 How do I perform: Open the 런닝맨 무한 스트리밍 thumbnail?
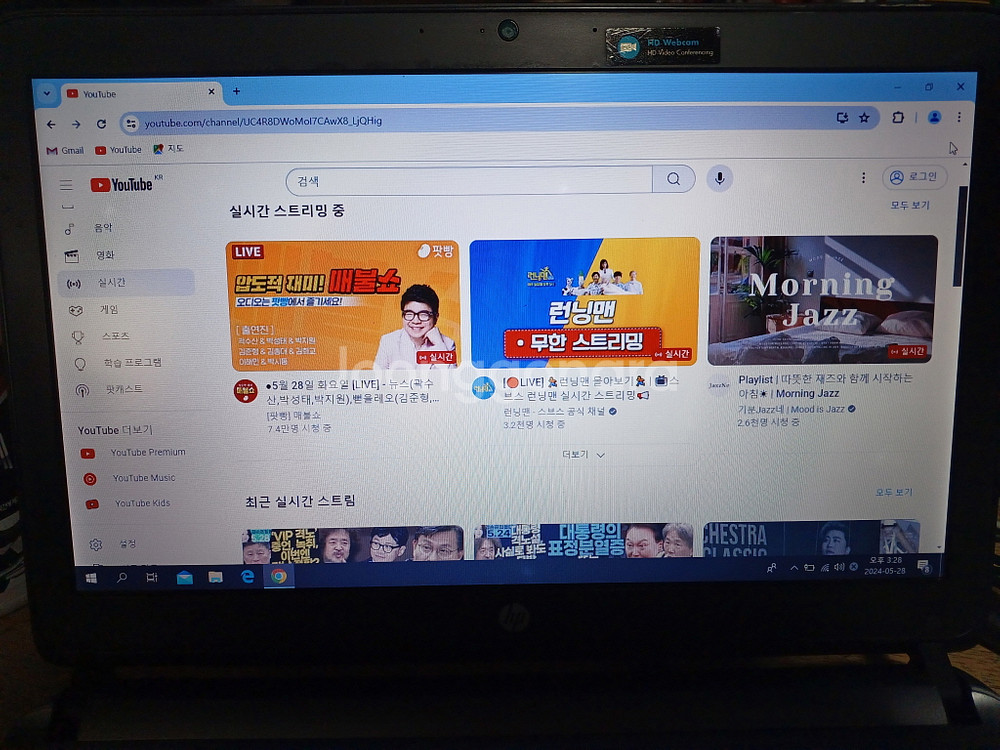coord(584,302)
